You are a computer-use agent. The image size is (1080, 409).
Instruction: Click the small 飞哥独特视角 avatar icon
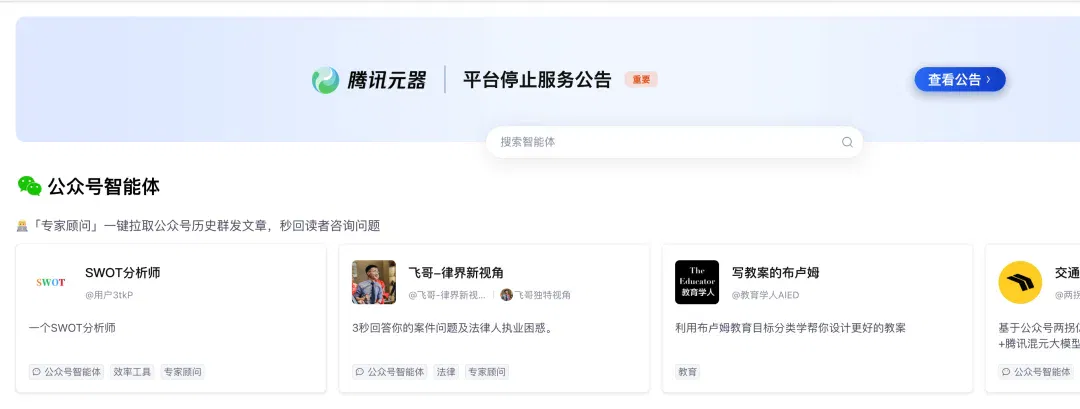click(506, 295)
